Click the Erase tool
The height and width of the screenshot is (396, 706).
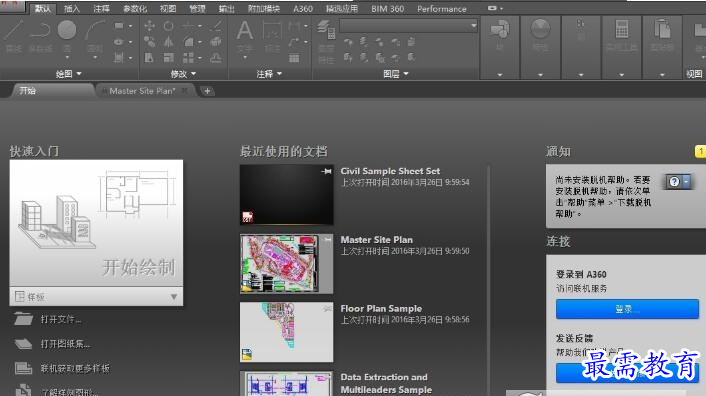pyautogui.click(x=216, y=26)
